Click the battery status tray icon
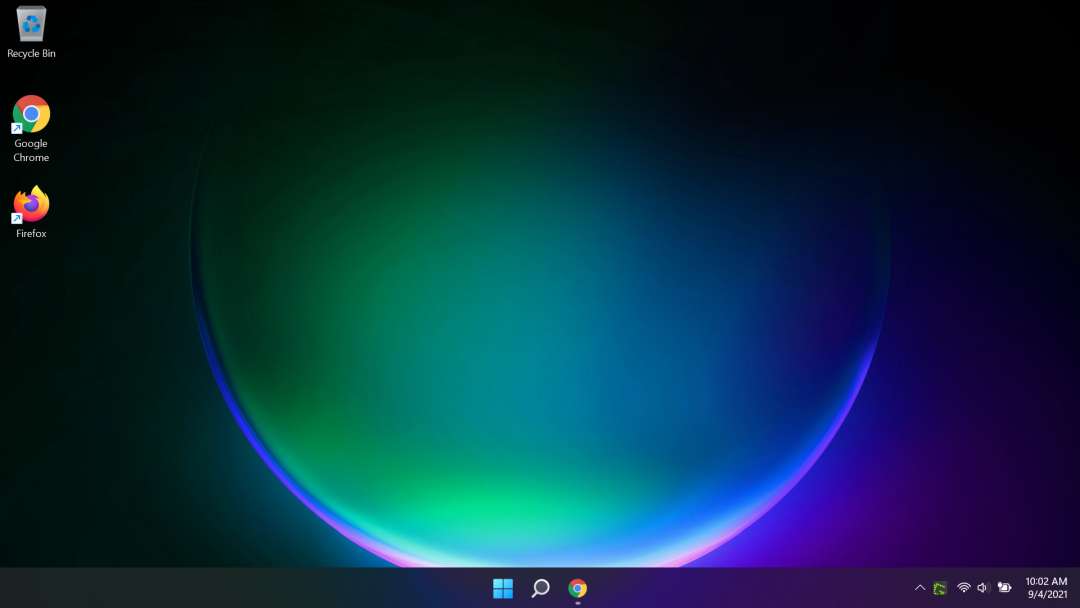Image resolution: width=1080 pixels, height=608 pixels. [1004, 588]
